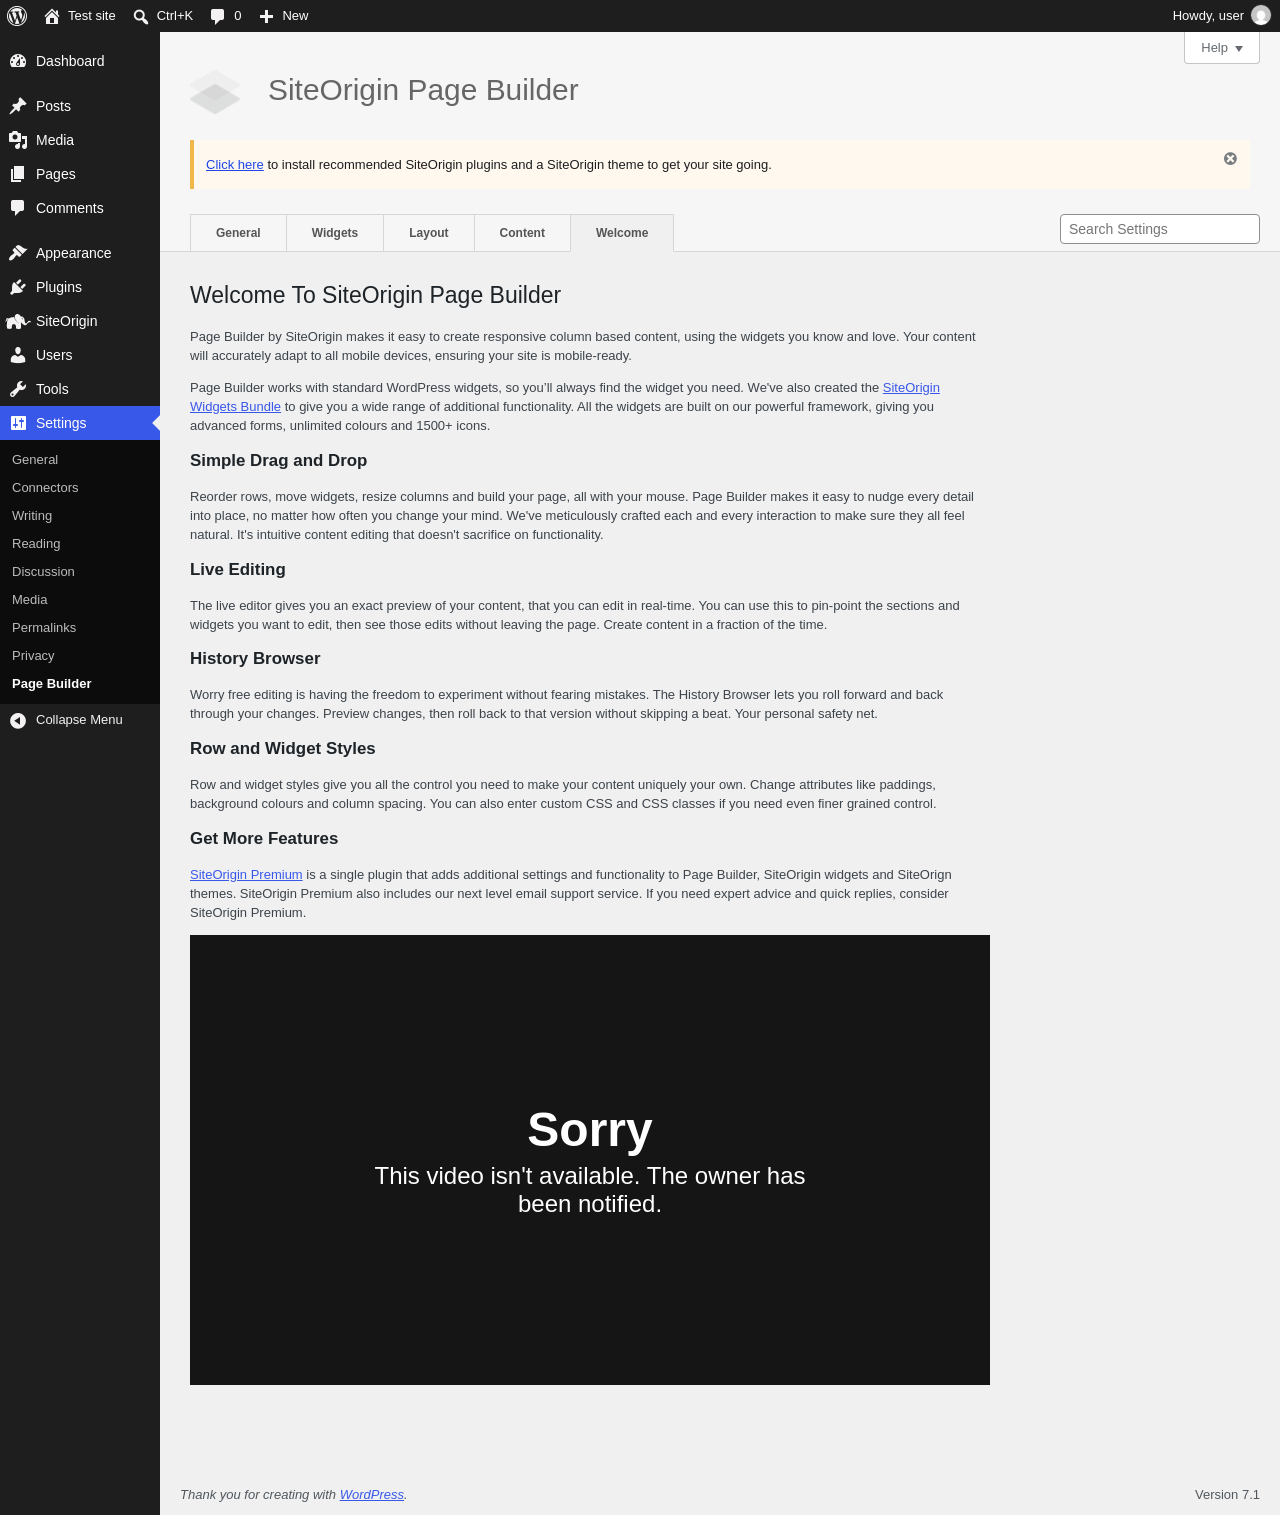This screenshot has height=1515, width=1280.
Task: Dismiss the SiteOrigin install notice
Action: [x=1230, y=159]
